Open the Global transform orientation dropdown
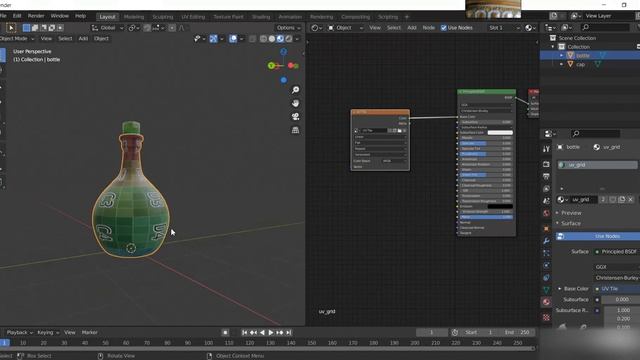Screen dimensions: 640x360 pos(108,28)
